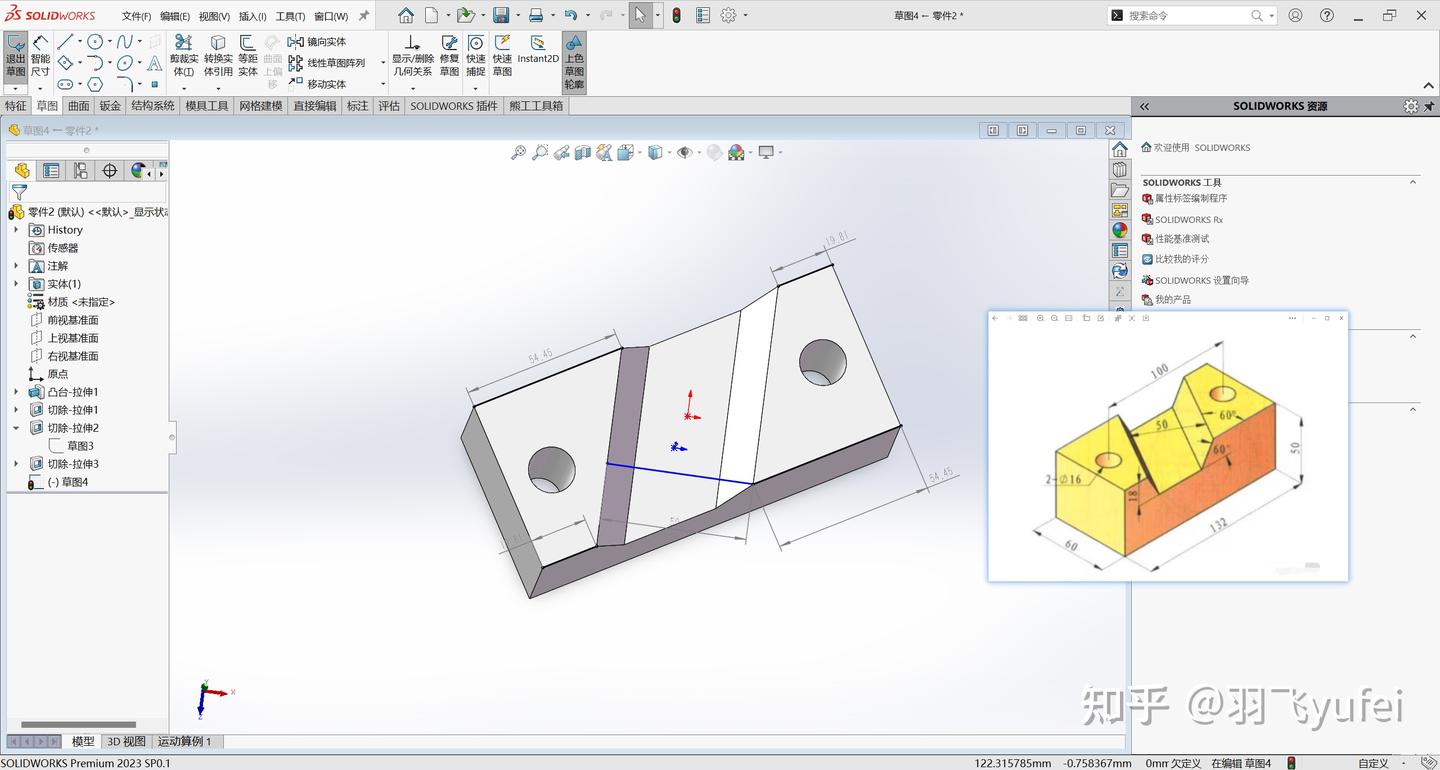
Task: Open the DimXpertManager crosshair tab icon
Action: [x=110, y=171]
